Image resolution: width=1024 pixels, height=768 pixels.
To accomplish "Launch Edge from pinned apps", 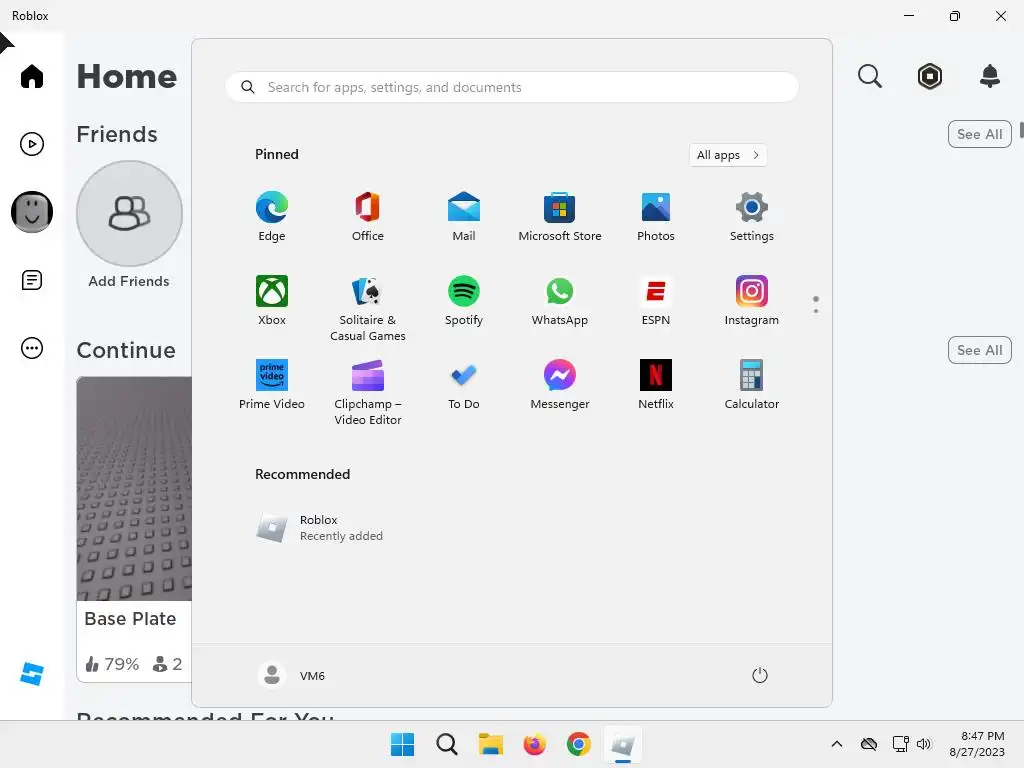I will point(272,216).
